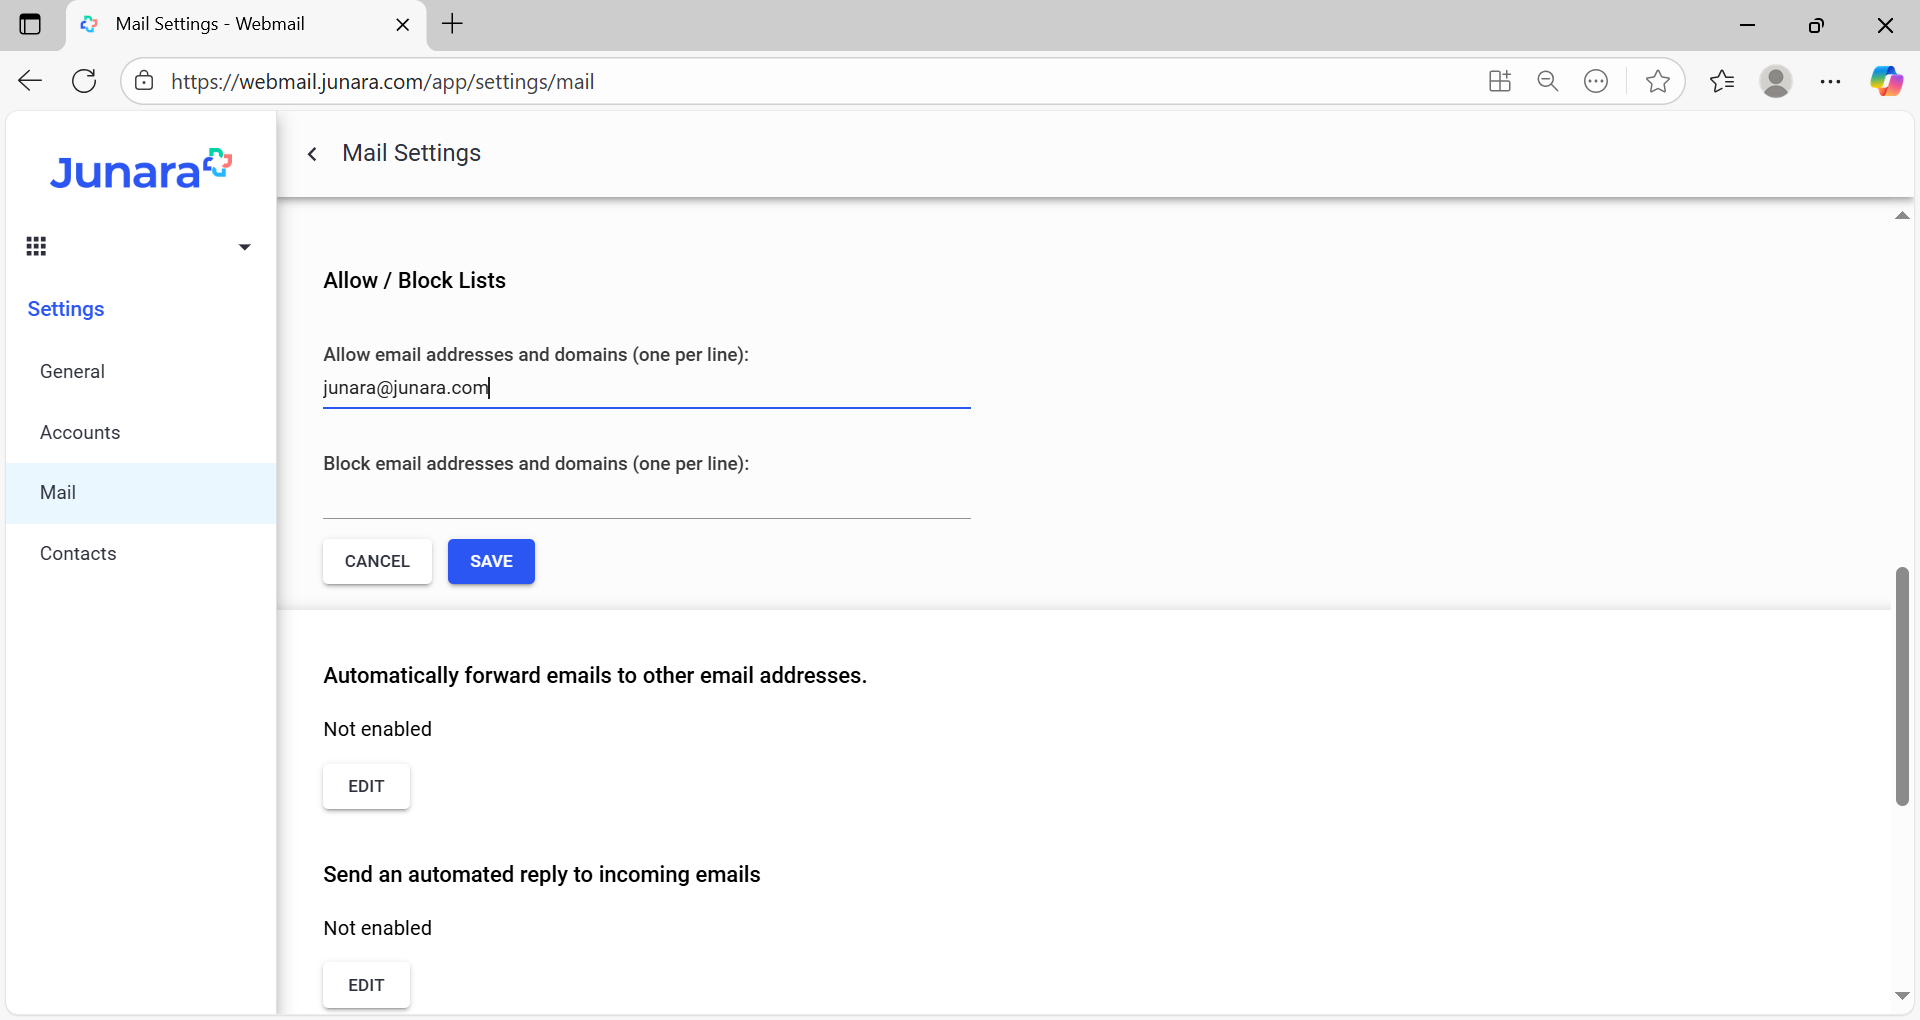Open new tab with plus icon
Screen dimensions: 1920x1020
tap(453, 24)
